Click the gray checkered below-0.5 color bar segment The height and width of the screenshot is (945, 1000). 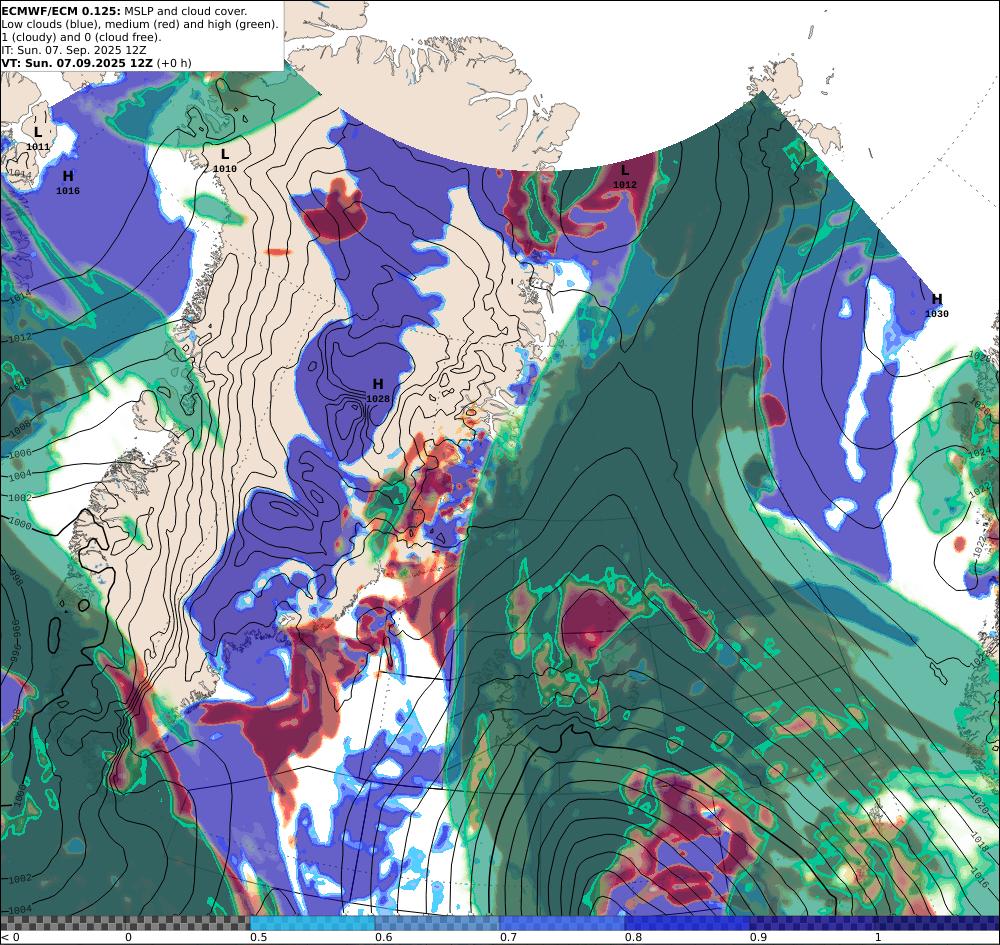click(125, 923)
